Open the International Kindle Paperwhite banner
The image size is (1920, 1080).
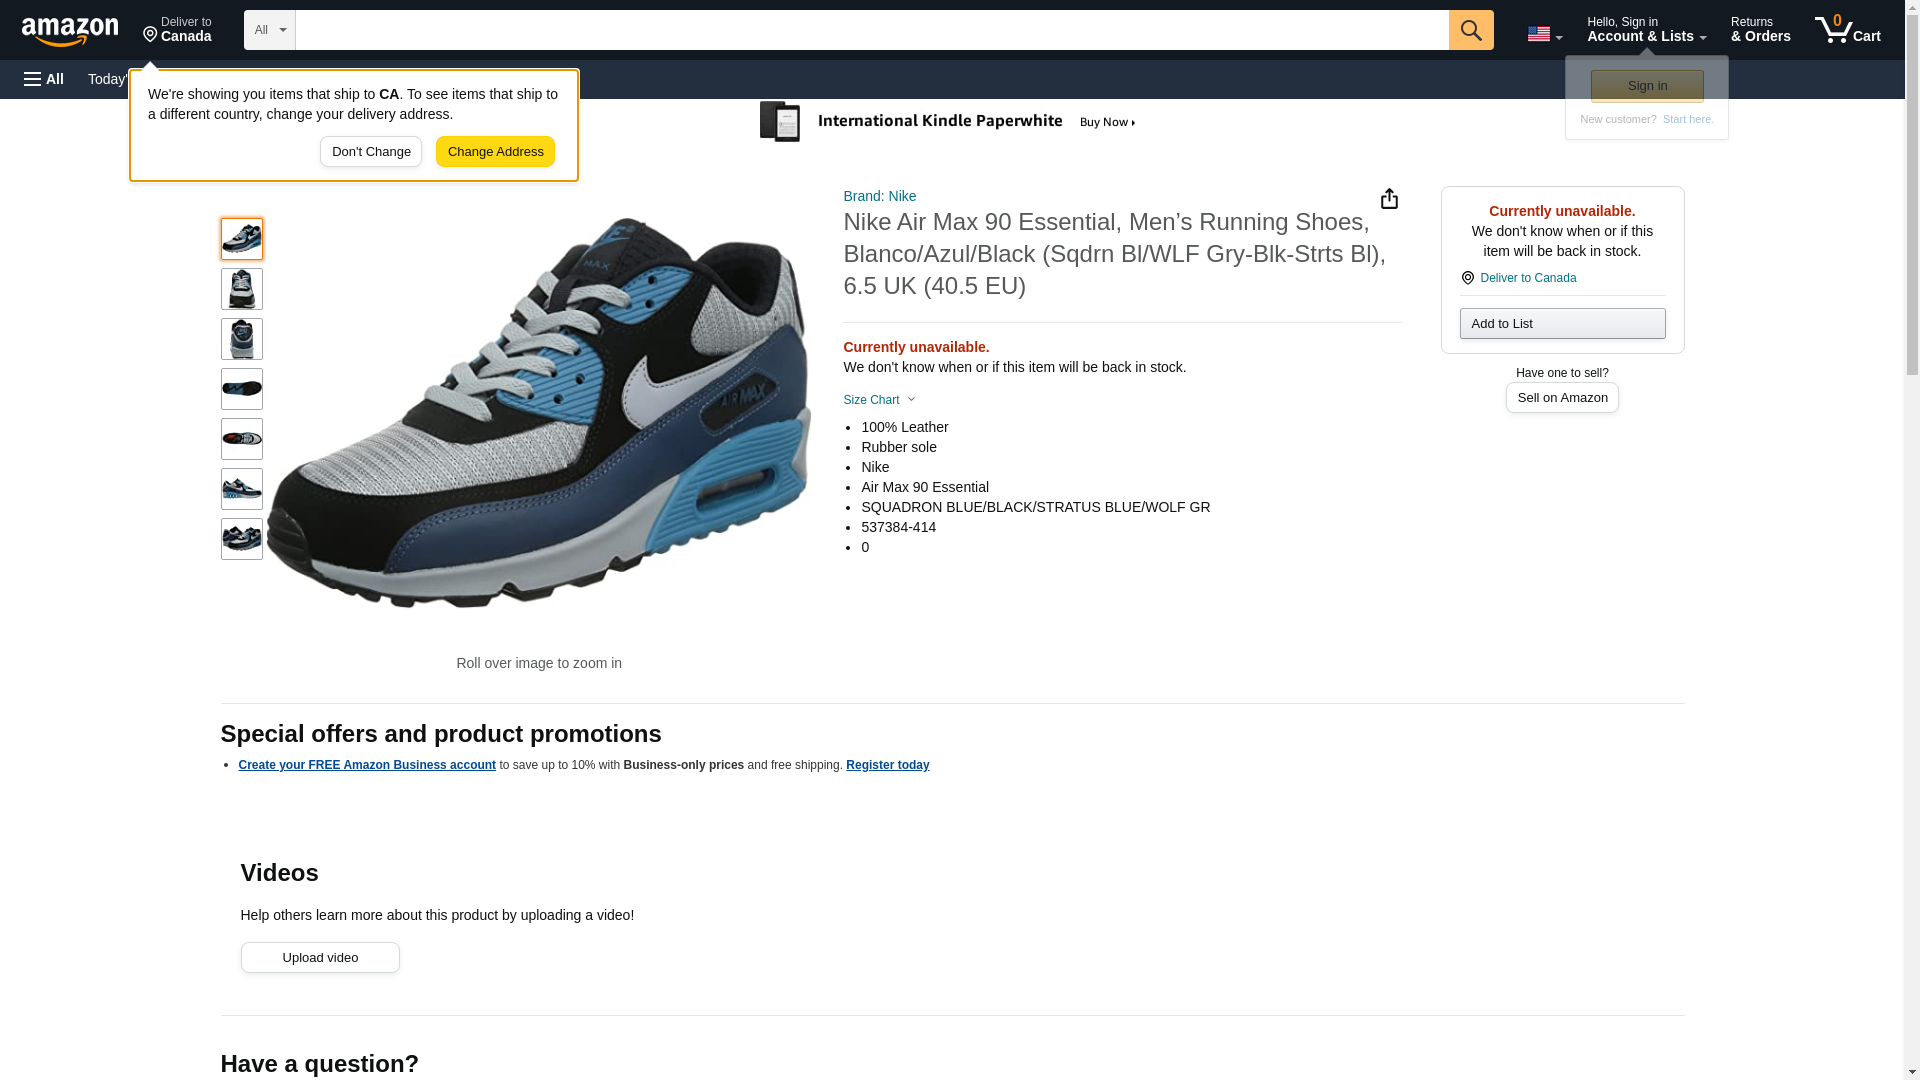[947, 122]
